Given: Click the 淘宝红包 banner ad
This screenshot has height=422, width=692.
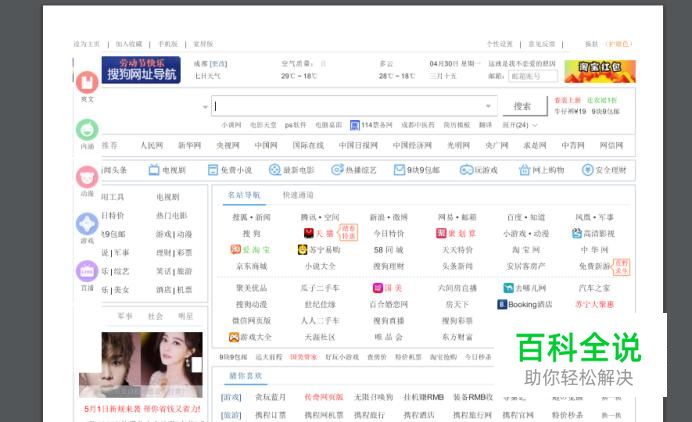Looking at the screenshot, I should pyautogui.click(x=600, y=72).
